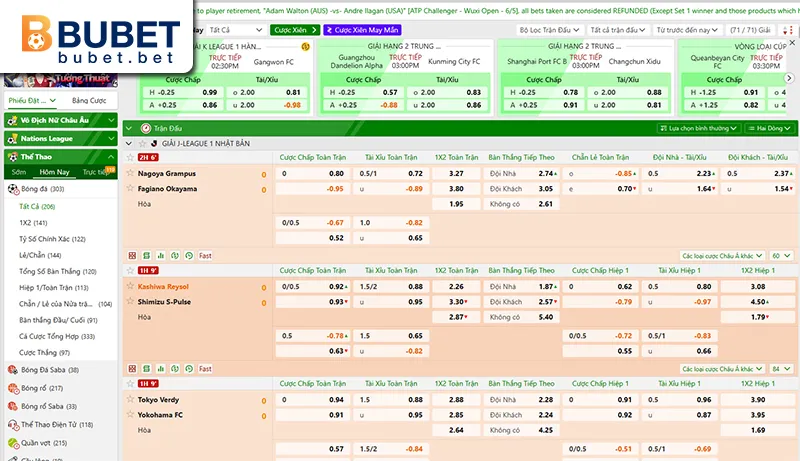Switch to the Sớm tab
The width and height of the screenshot is (800, 461).
pyautogui.click(x=19, y=172)
